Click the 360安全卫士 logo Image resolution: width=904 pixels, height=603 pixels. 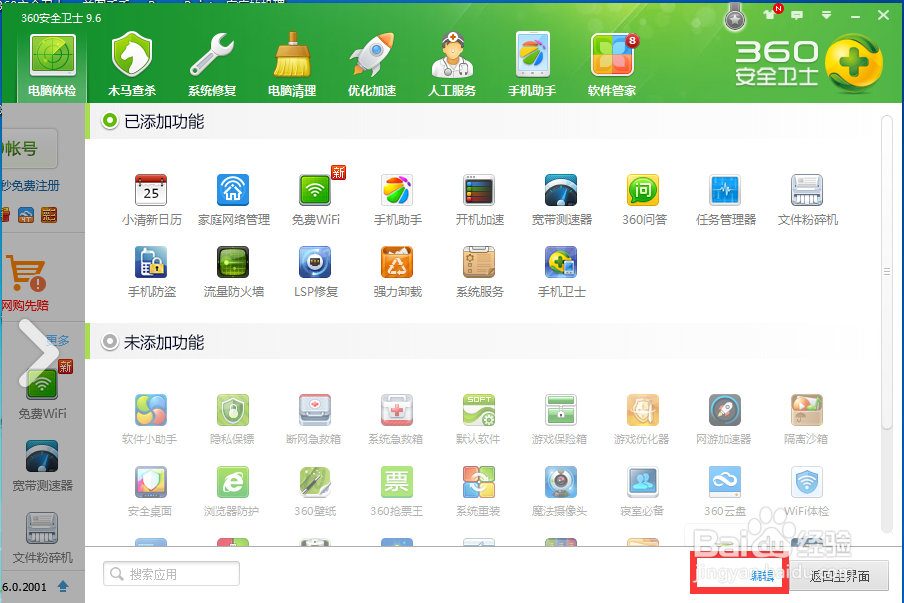pyautogui.click(x=809, y=63)
